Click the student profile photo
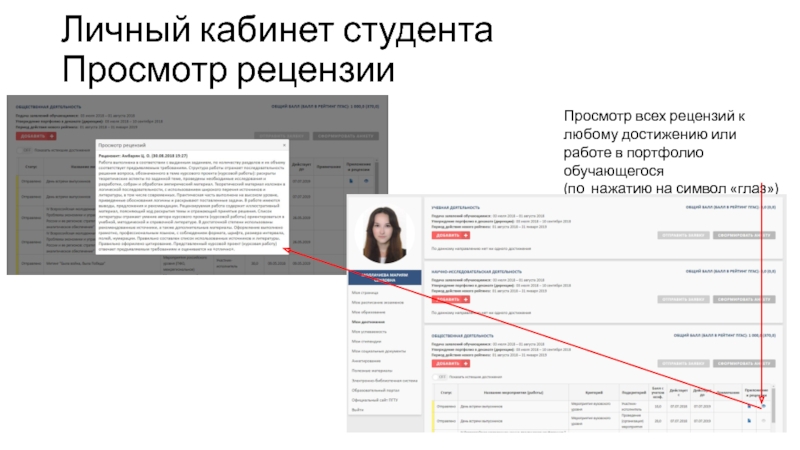800x450 pixels. (x=383, y=233)
